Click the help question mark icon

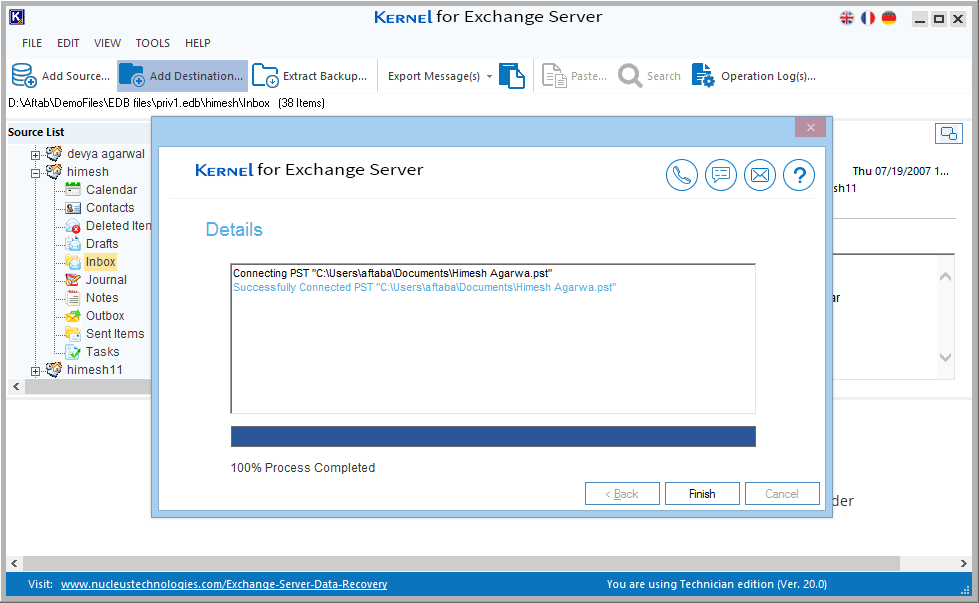[799, 175]
